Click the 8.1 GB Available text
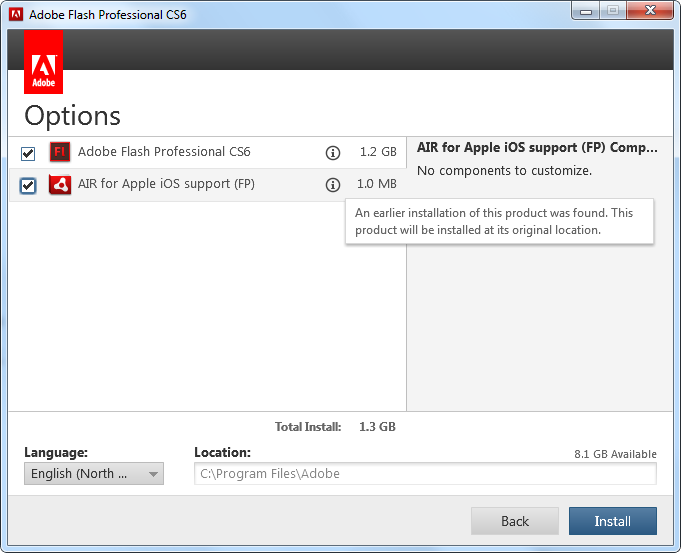This screenshot has height=553, width=681. [615, 454]
